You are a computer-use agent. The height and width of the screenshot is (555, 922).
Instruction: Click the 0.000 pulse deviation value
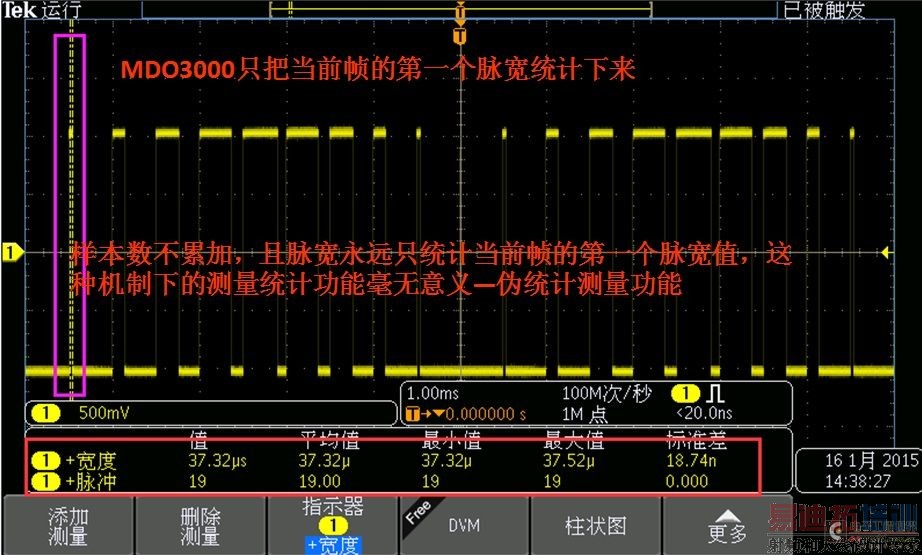pyautogui.click(x=686, y=482)
